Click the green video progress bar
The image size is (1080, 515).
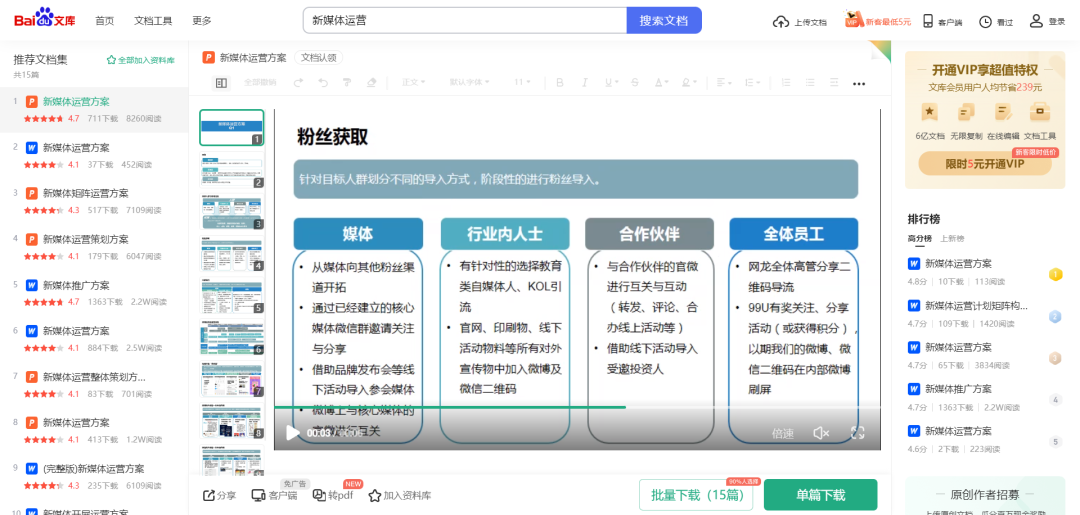click(450, 407)
